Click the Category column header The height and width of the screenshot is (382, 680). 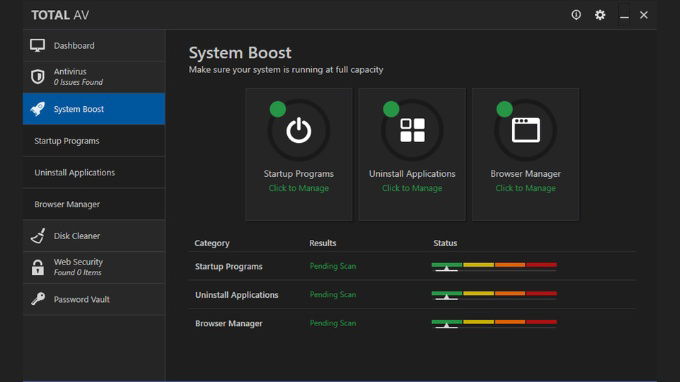(212, 243)
